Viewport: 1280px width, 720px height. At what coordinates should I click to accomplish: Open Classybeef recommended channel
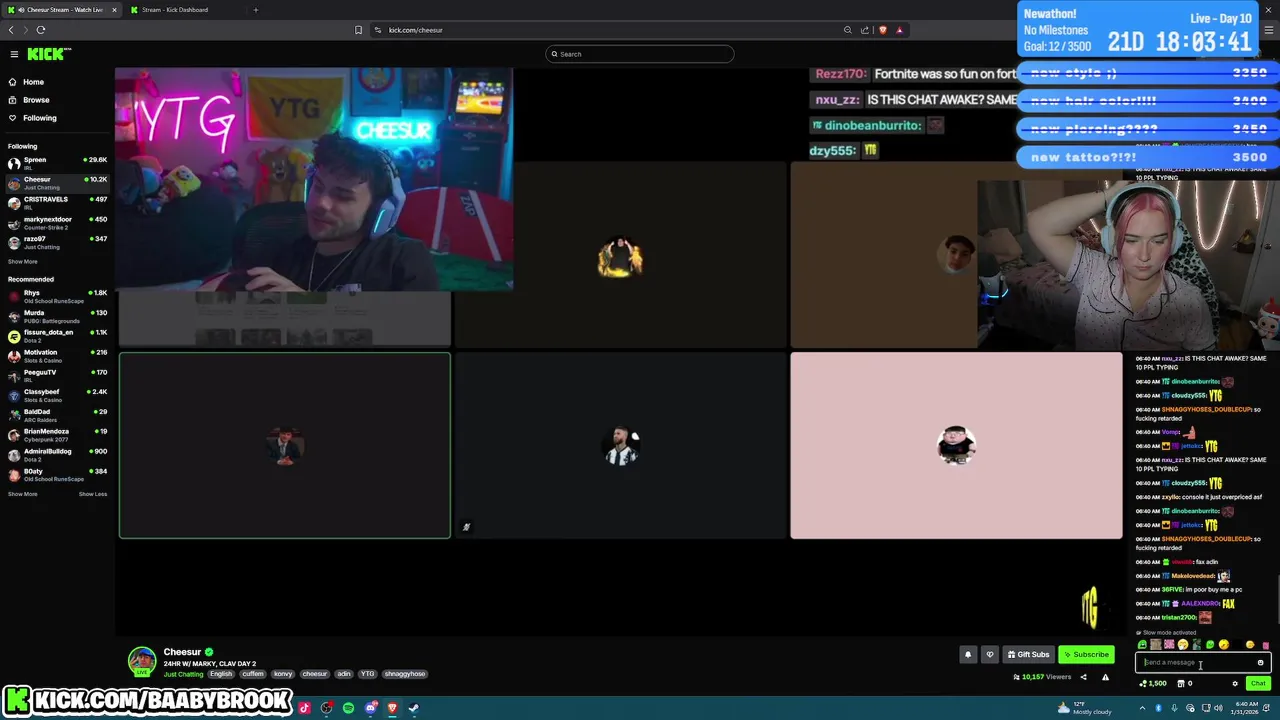pyautogui.click(x=57, y=395)
